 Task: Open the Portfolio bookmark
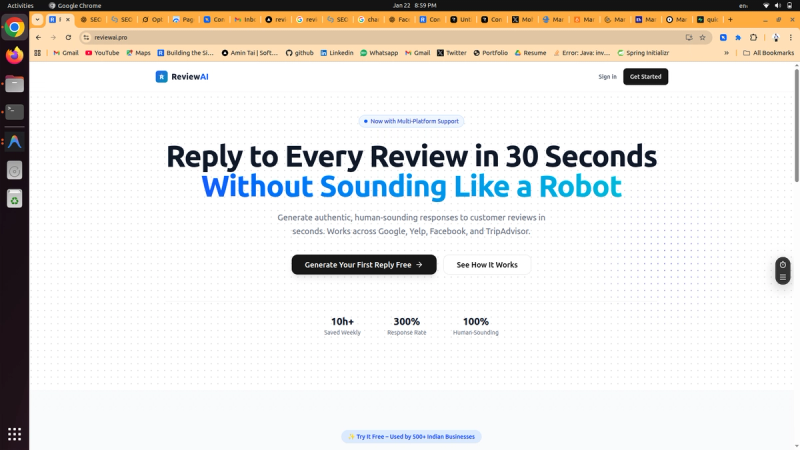click(490, 53)
